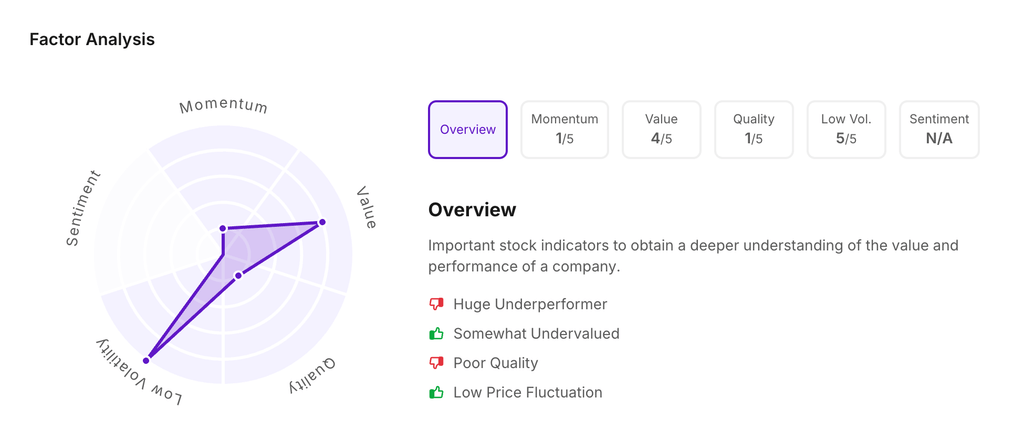Click the thumbs-up icon beside Somewhat Undervalued

pos(436,333)
